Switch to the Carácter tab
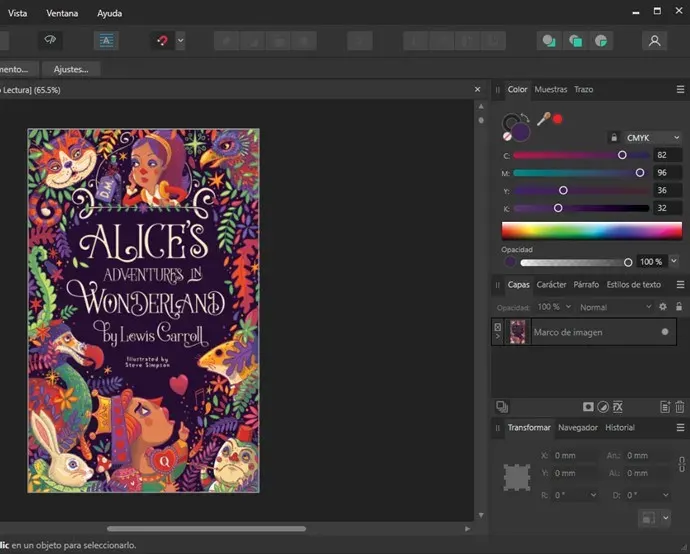The height and width of the screenshot is (554, 690). pos(551,285)
